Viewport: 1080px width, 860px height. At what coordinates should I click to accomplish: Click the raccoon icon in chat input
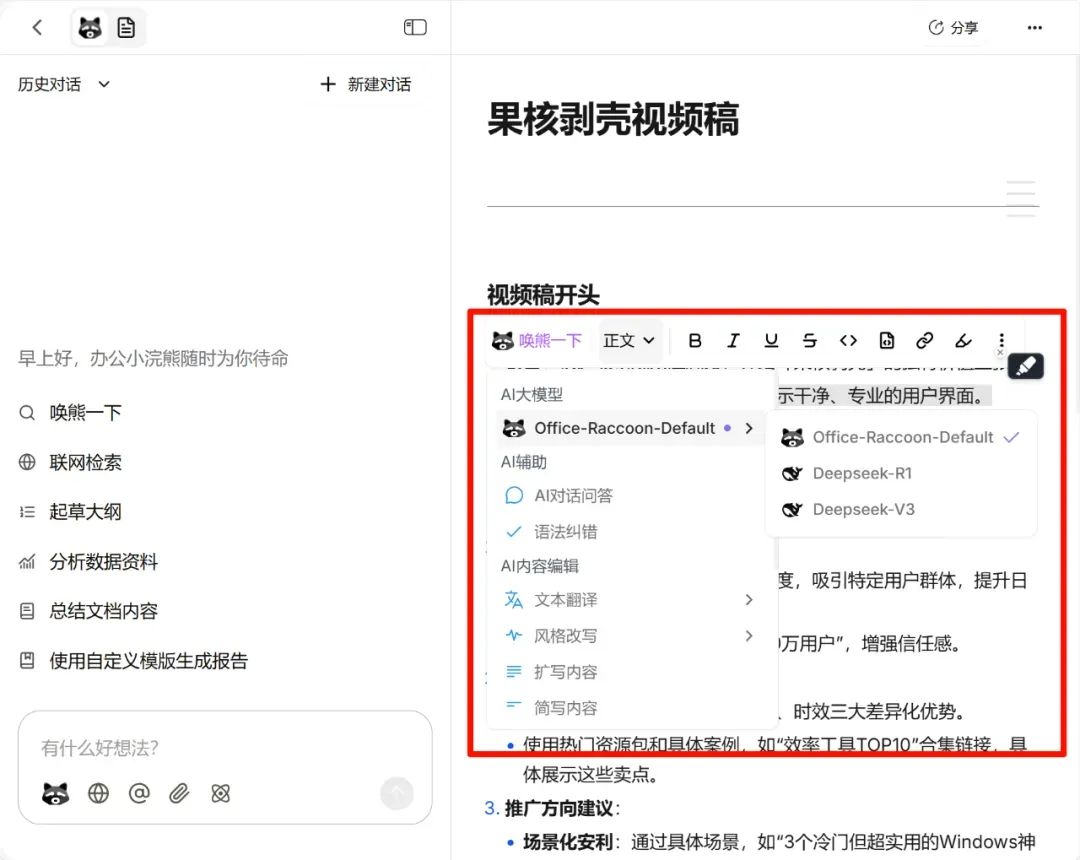point(56,793)
